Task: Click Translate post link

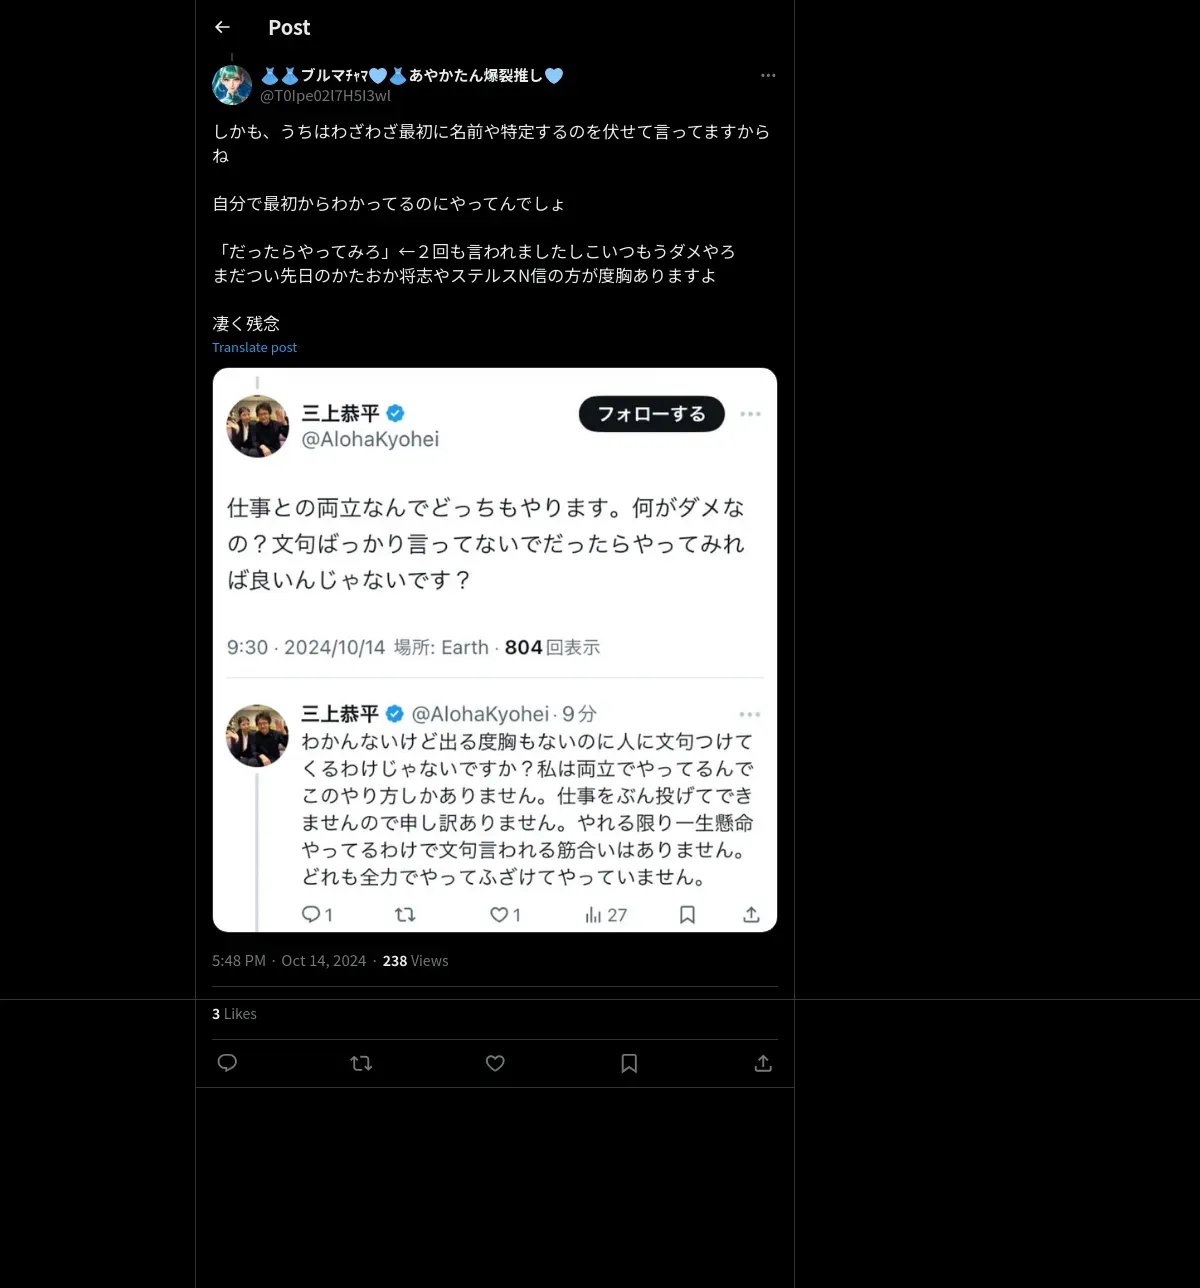Action: click(x=254, y=347)
